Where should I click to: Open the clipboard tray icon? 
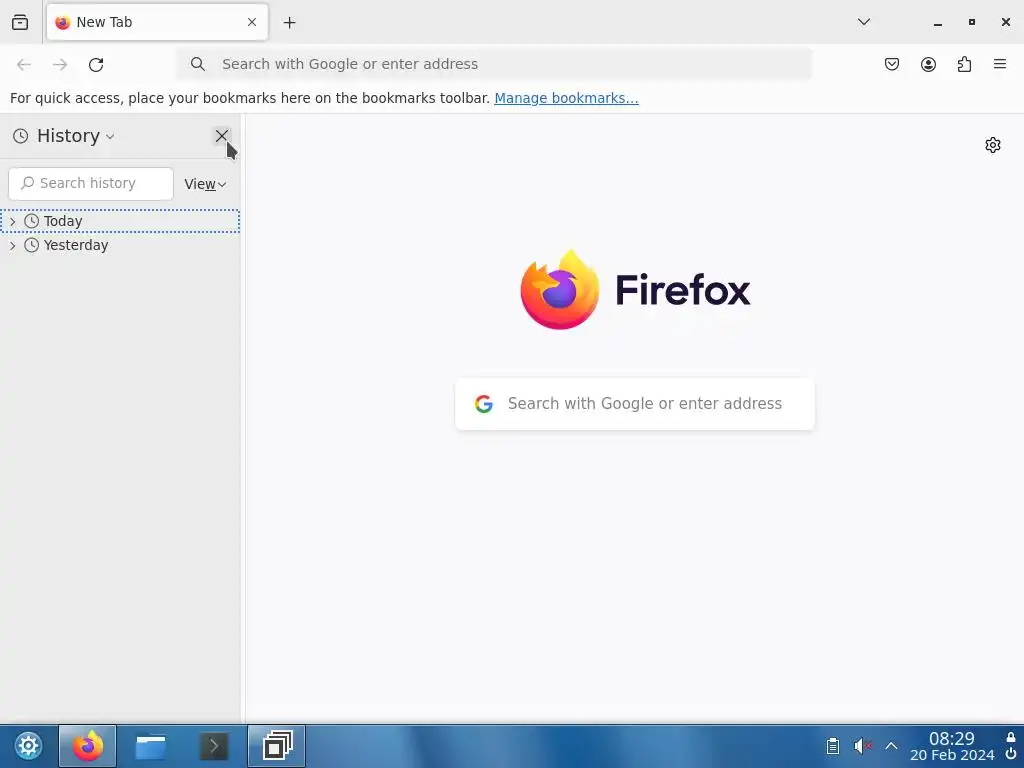click(833, 746)
